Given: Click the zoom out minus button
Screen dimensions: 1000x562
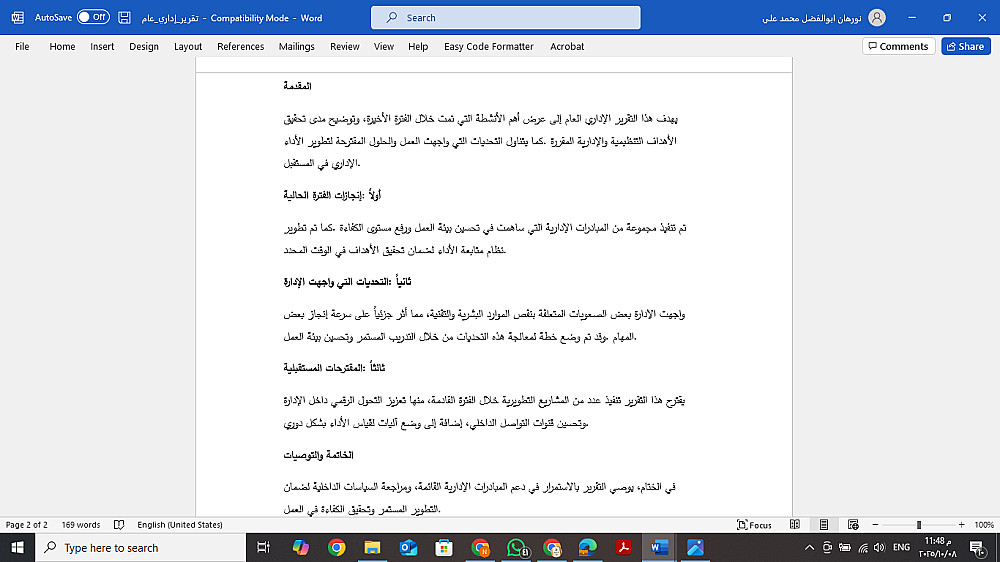Looking at the screenshot, I should tap(876, 525).
